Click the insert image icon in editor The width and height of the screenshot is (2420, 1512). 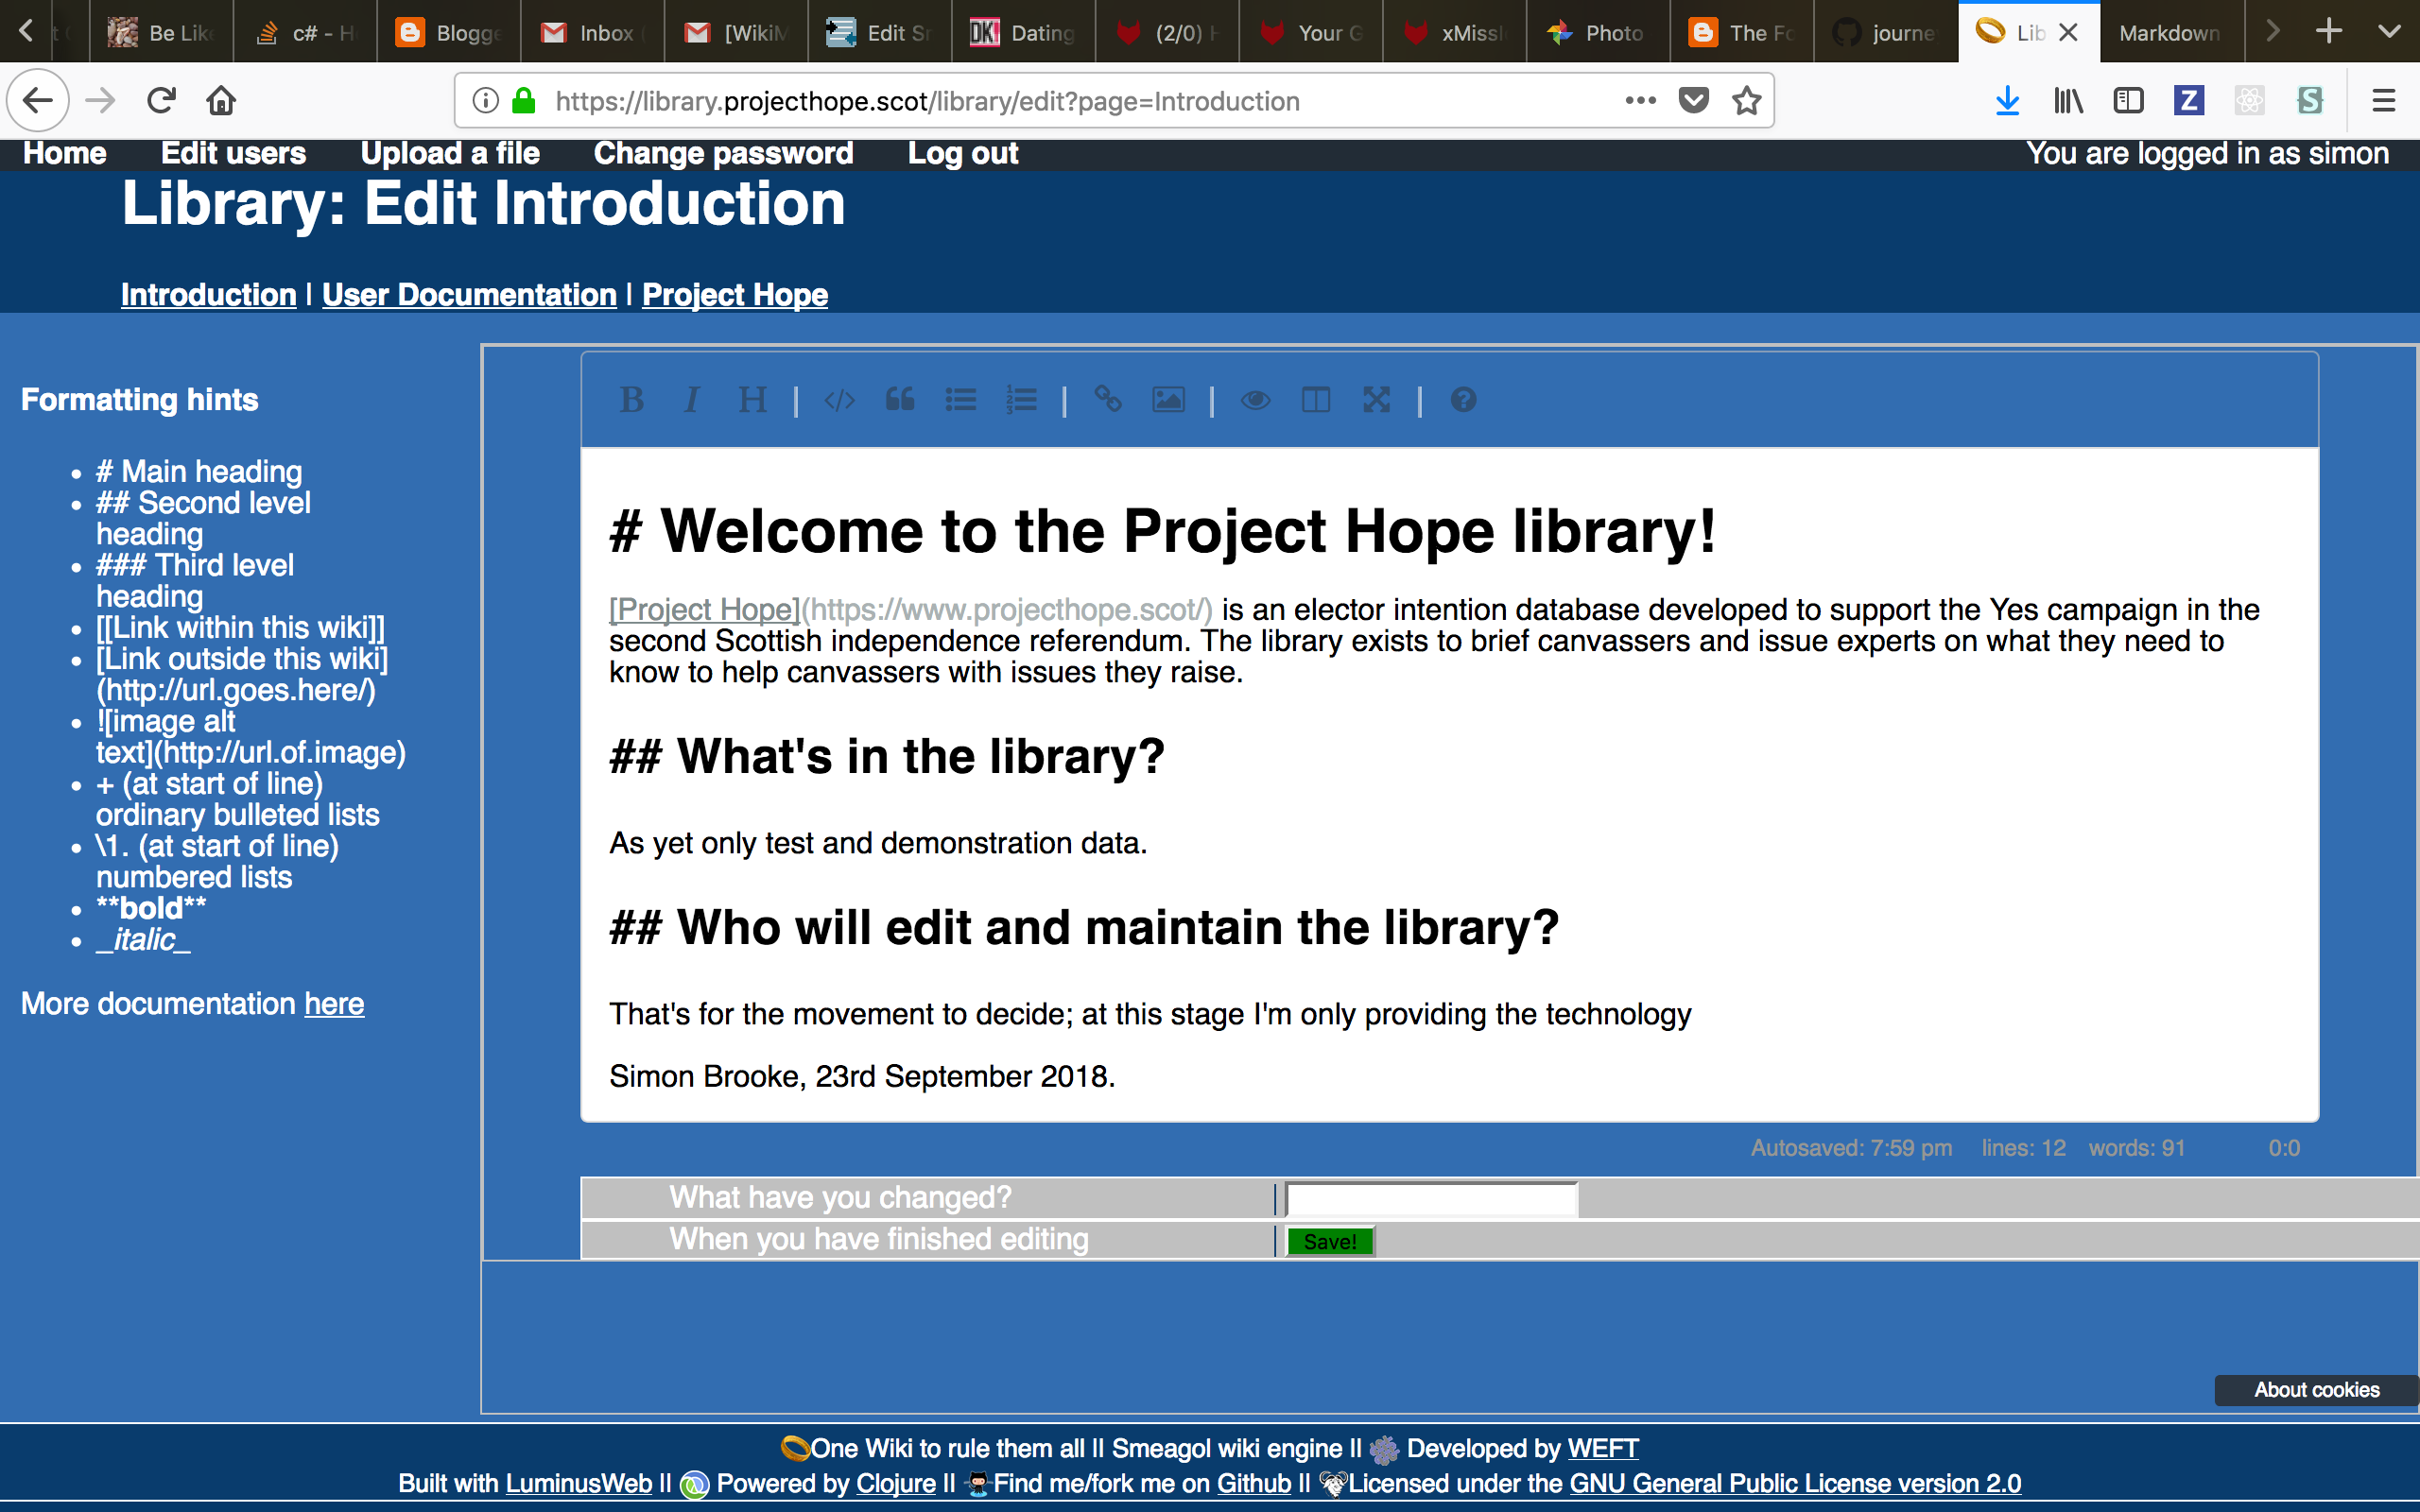coord(1168,400)
